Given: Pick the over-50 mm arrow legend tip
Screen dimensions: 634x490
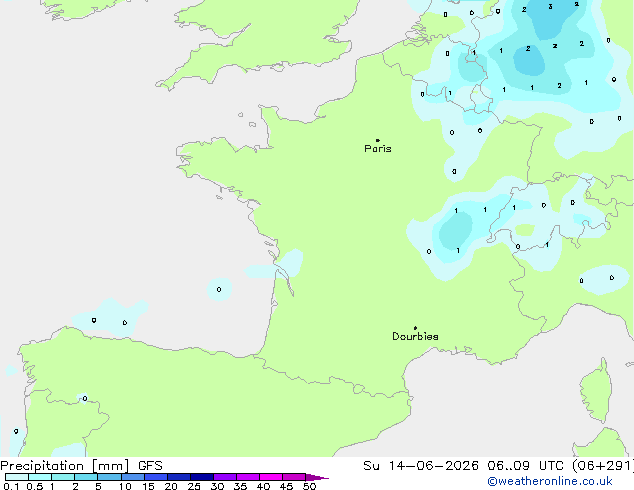Looking at the screenshot, I should (x=317, y=477).
